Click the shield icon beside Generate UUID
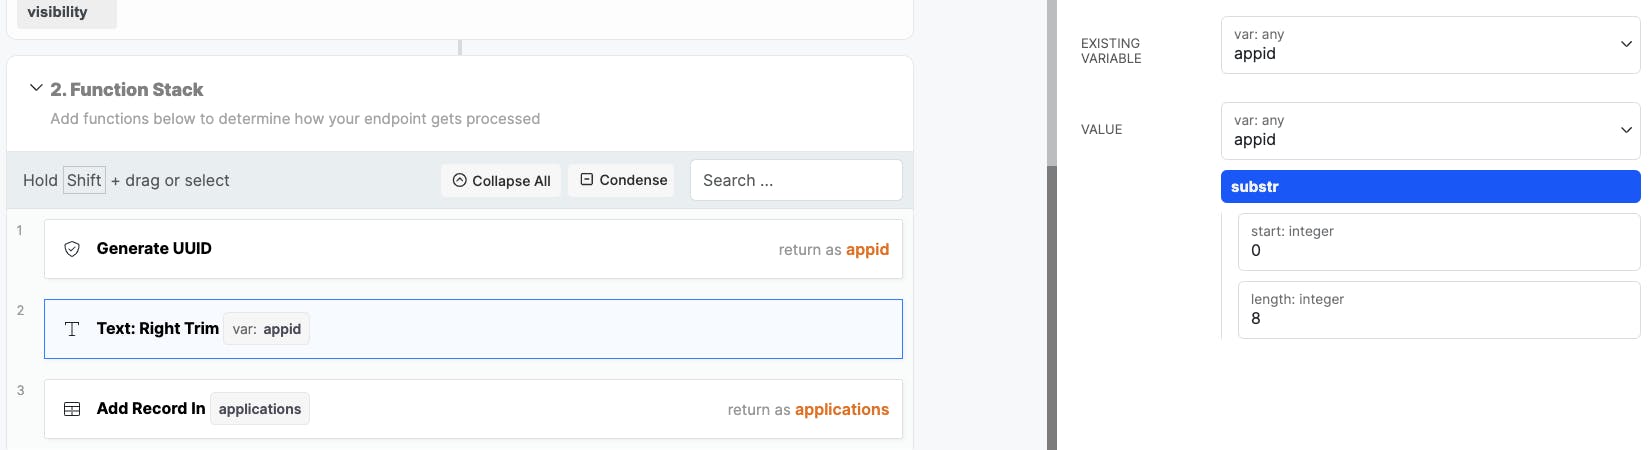 [x=72, y=249]
